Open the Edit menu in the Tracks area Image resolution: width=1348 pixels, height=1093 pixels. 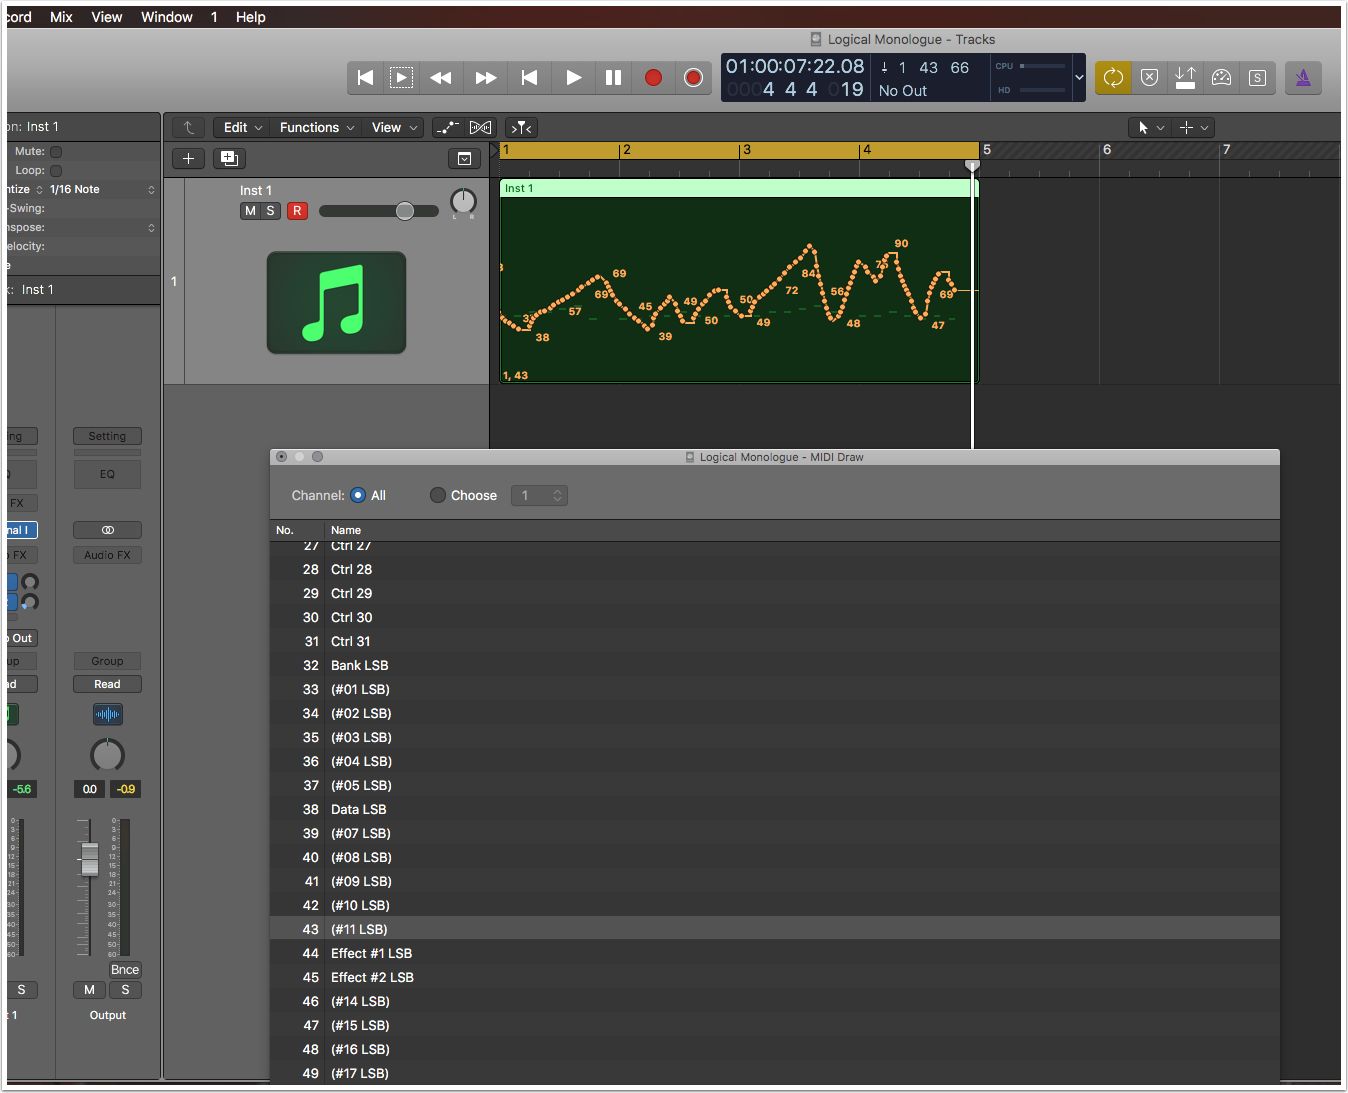(243, 128)
